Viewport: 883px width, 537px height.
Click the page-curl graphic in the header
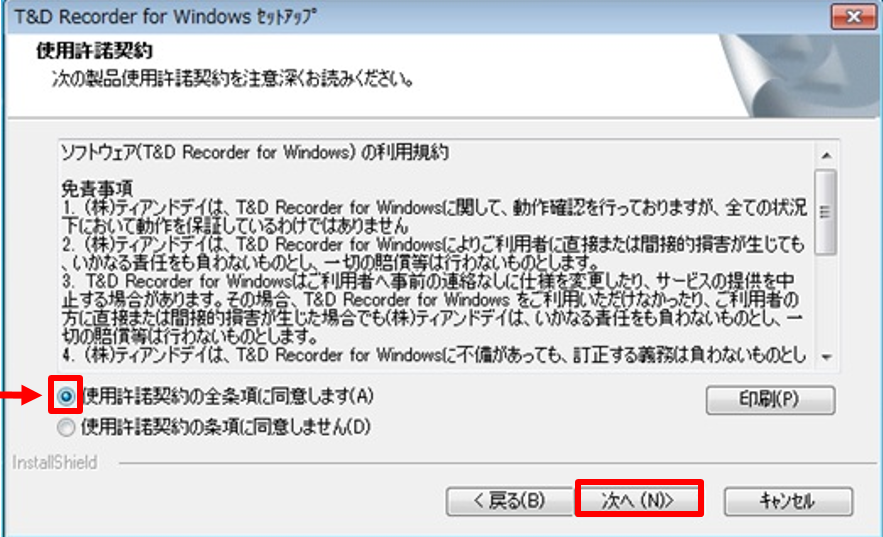pos(800,75)
